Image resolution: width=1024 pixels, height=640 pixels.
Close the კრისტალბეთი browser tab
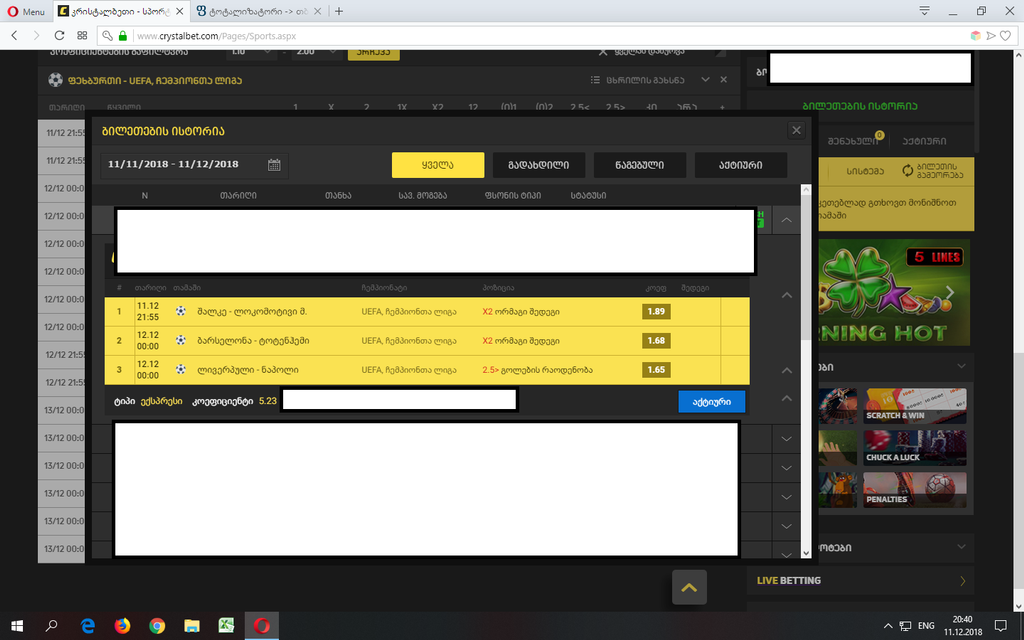point(180,11)
